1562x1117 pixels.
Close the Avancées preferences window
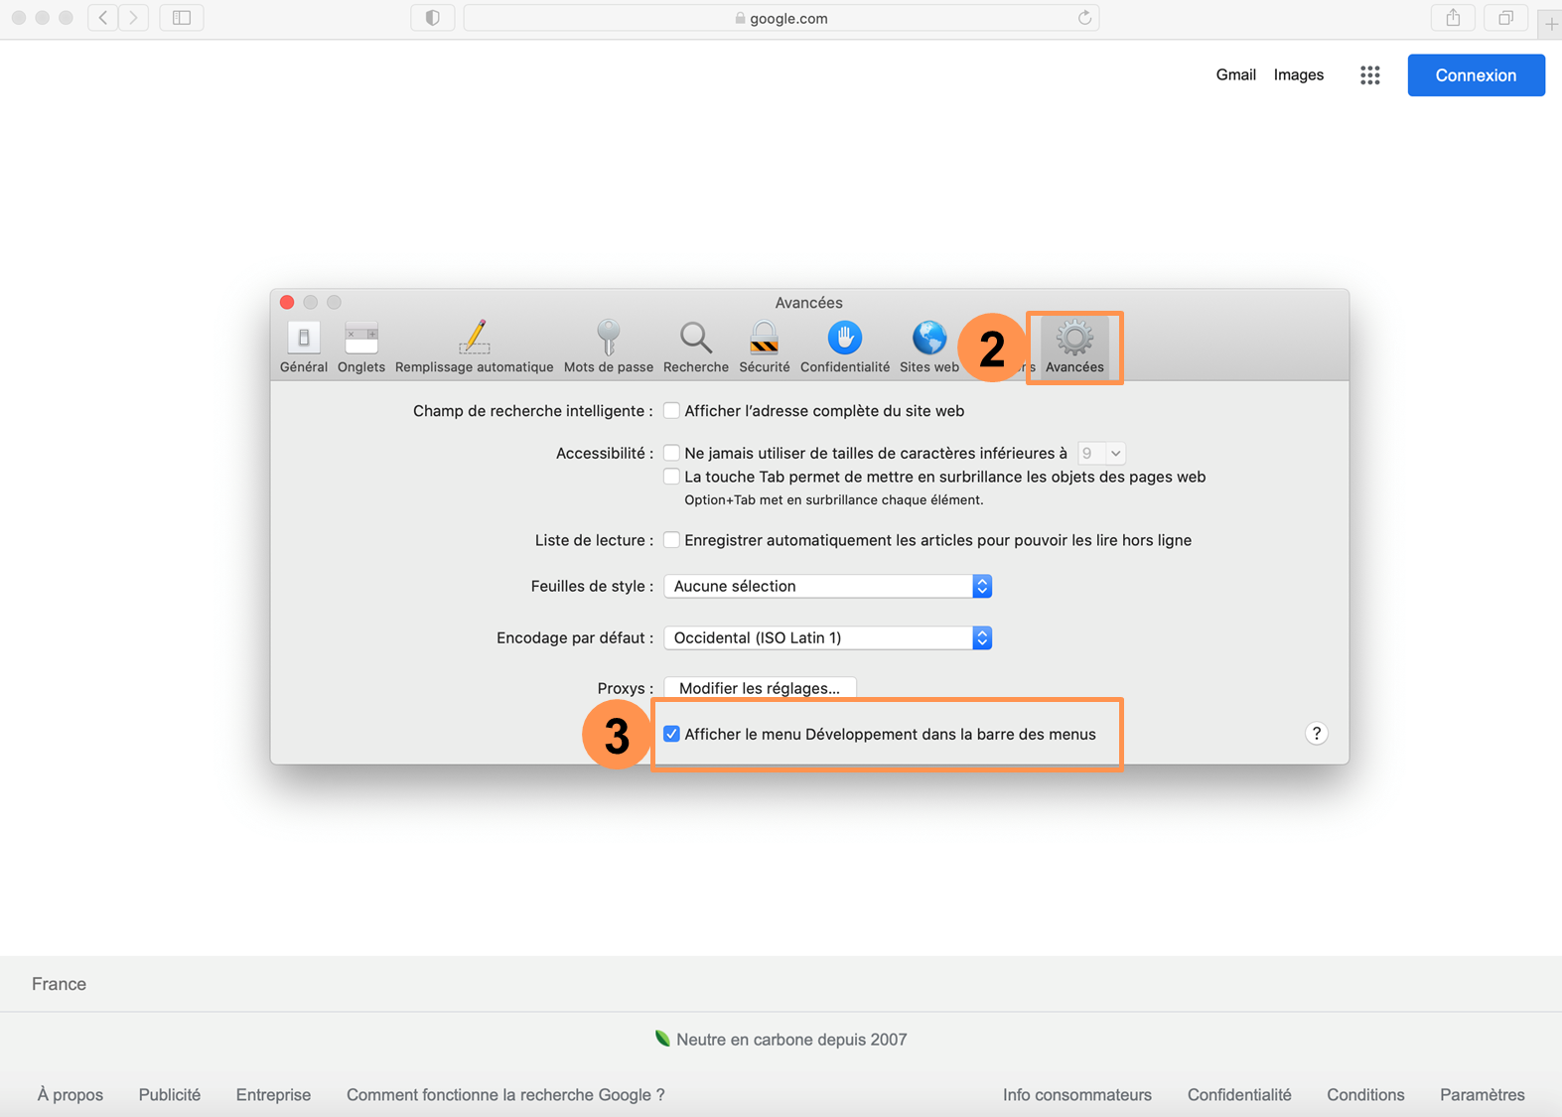point(287,302)
